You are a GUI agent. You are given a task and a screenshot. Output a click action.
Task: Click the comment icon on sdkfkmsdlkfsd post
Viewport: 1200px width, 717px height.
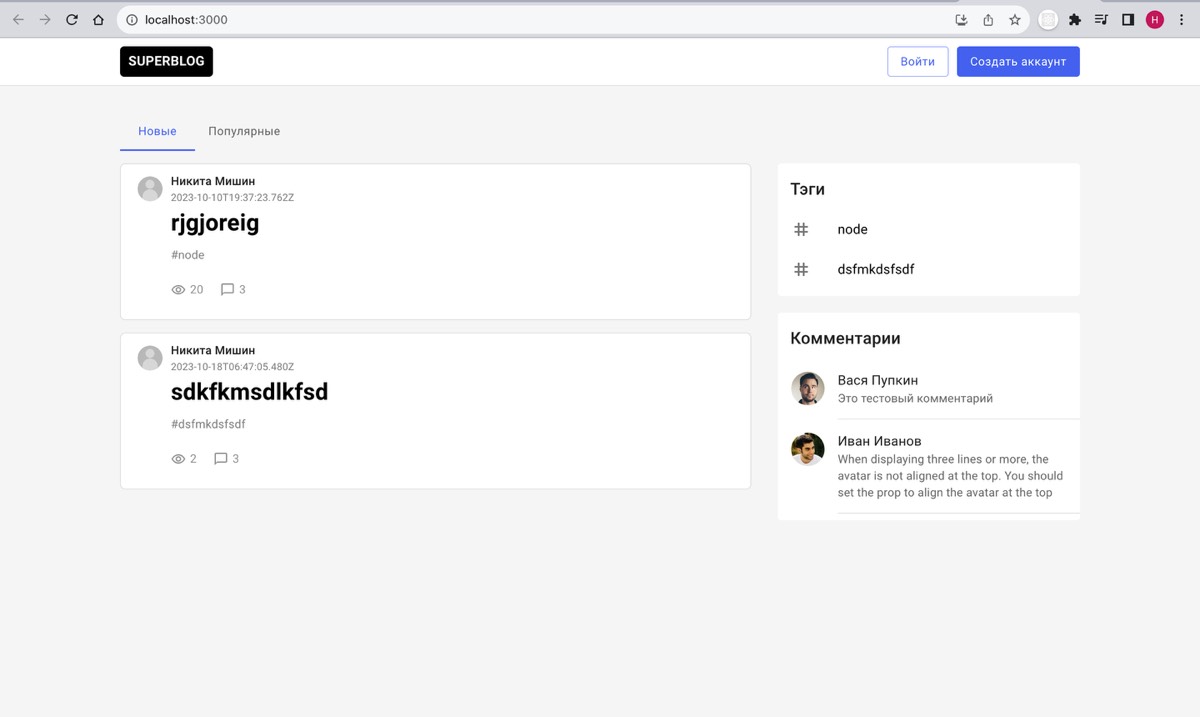[221, 459]
